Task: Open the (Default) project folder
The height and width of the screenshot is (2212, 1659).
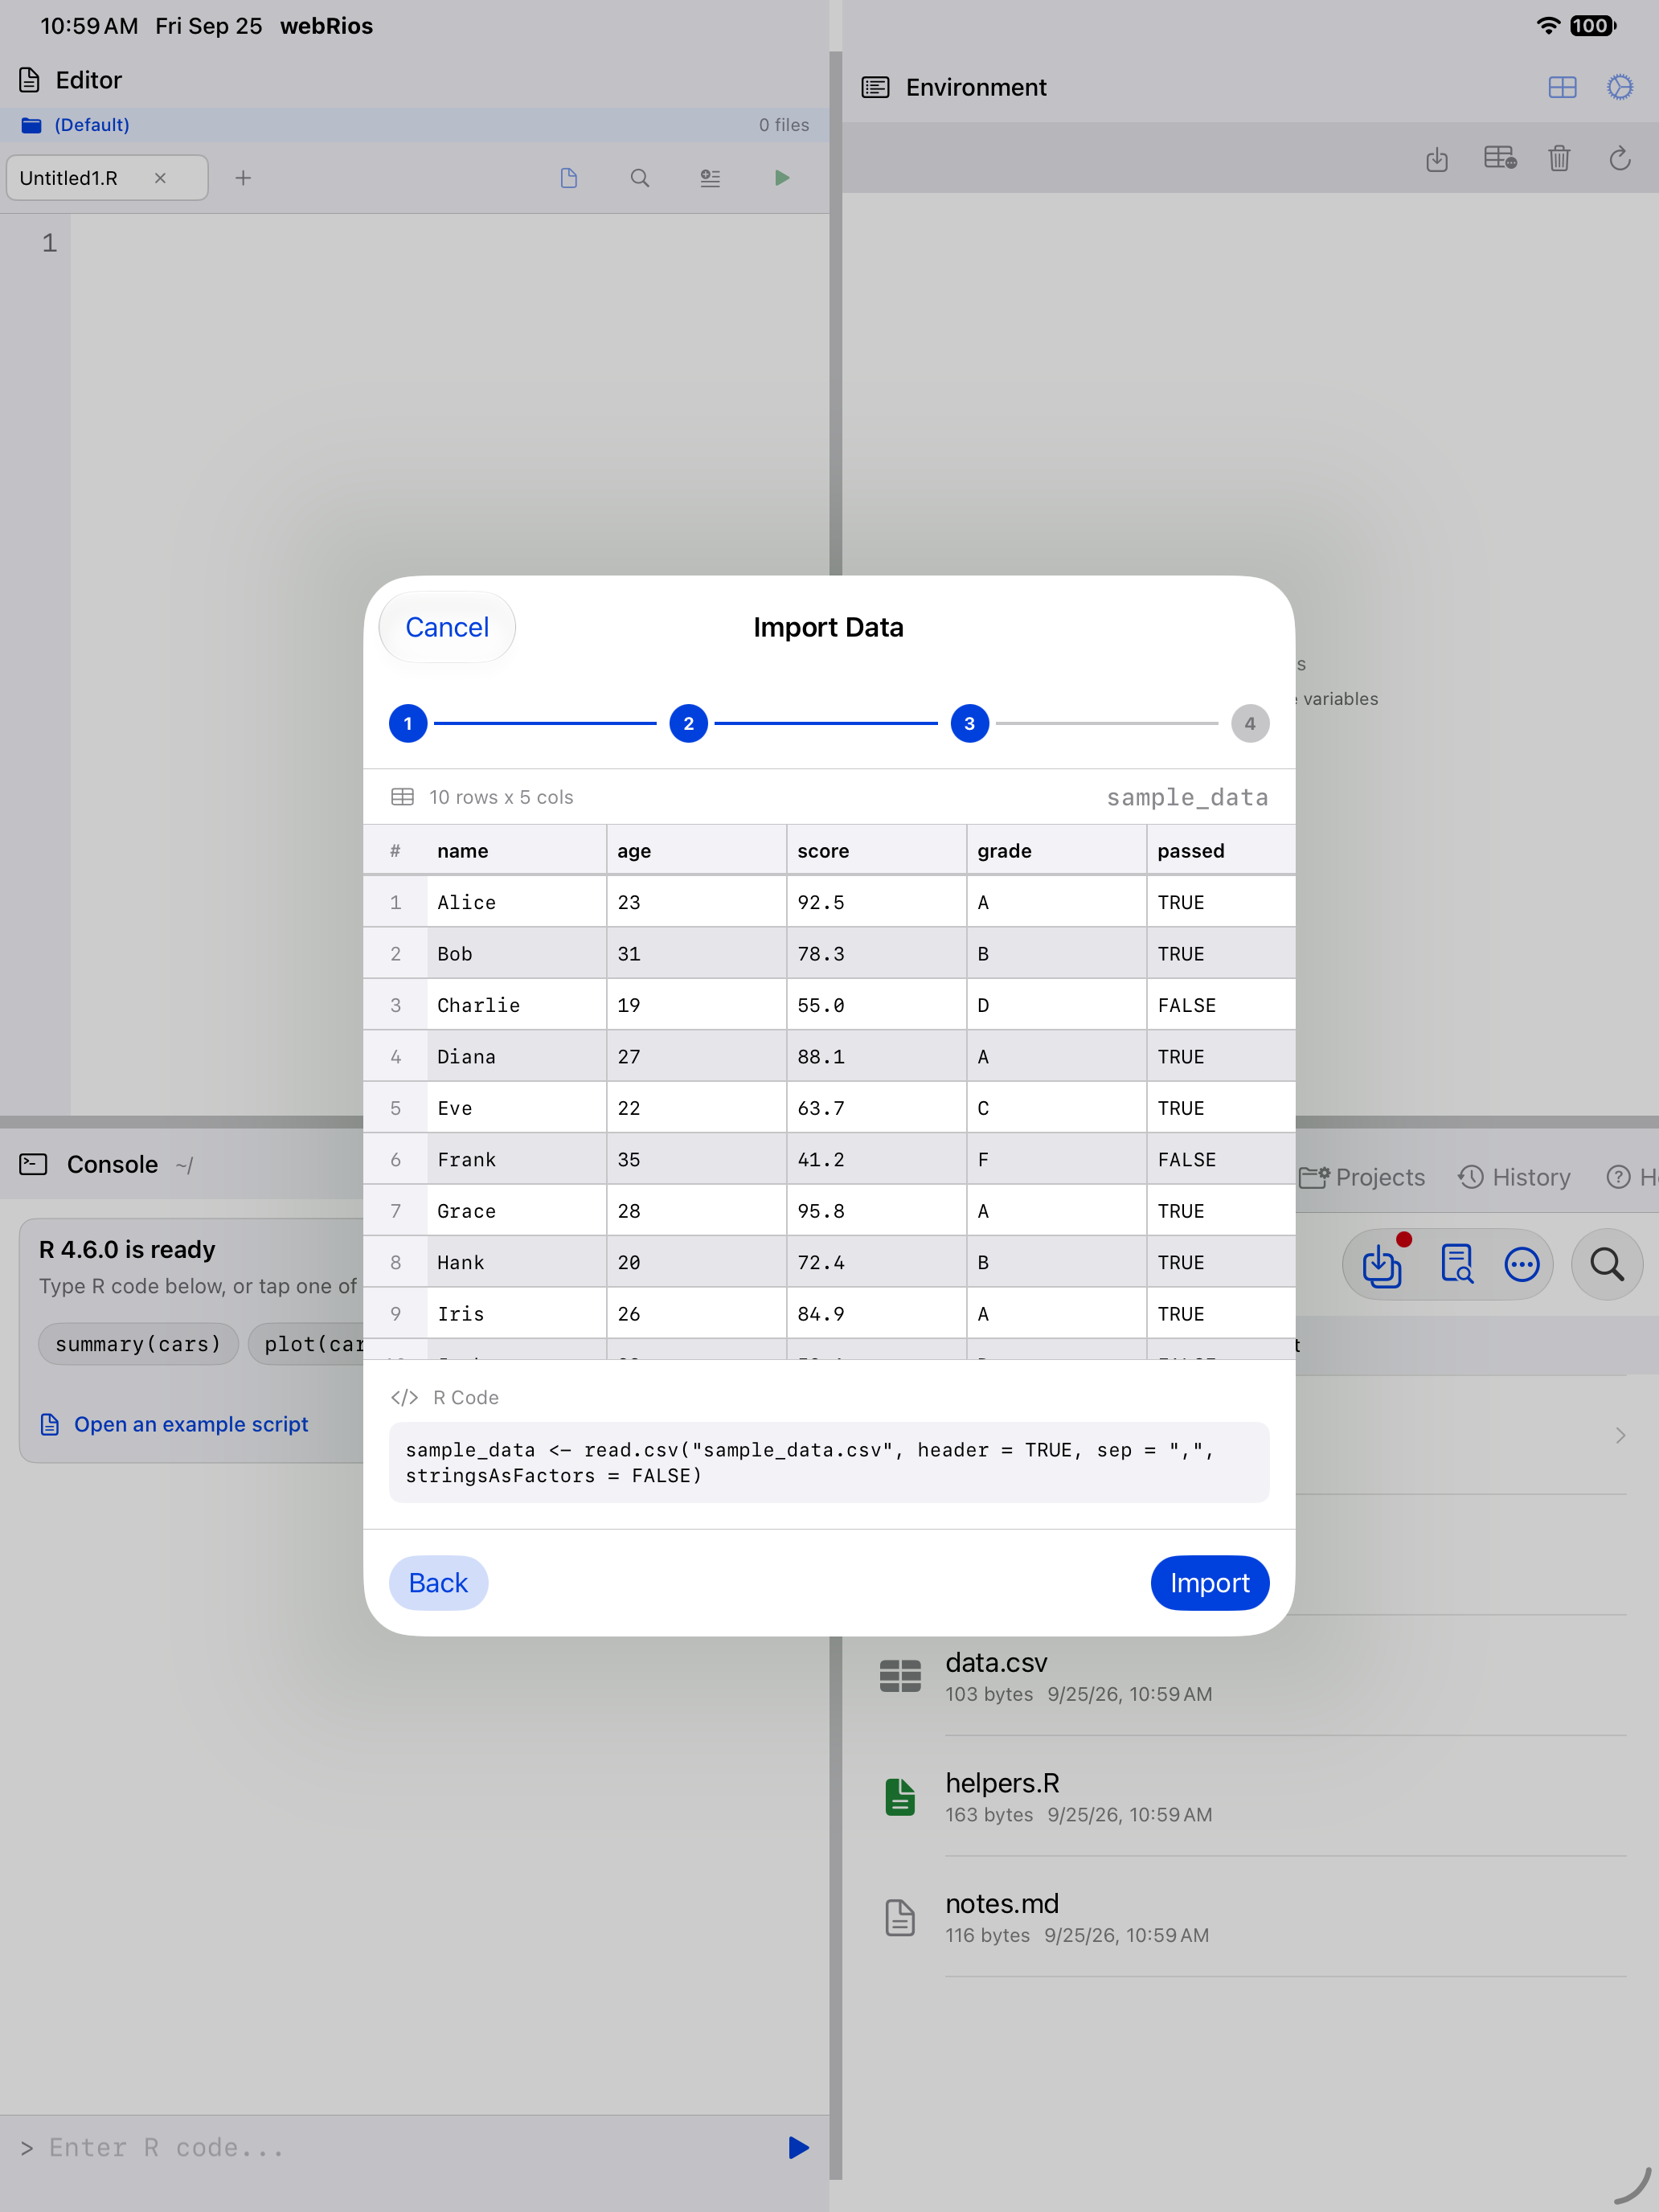Action: pos(75,125)
